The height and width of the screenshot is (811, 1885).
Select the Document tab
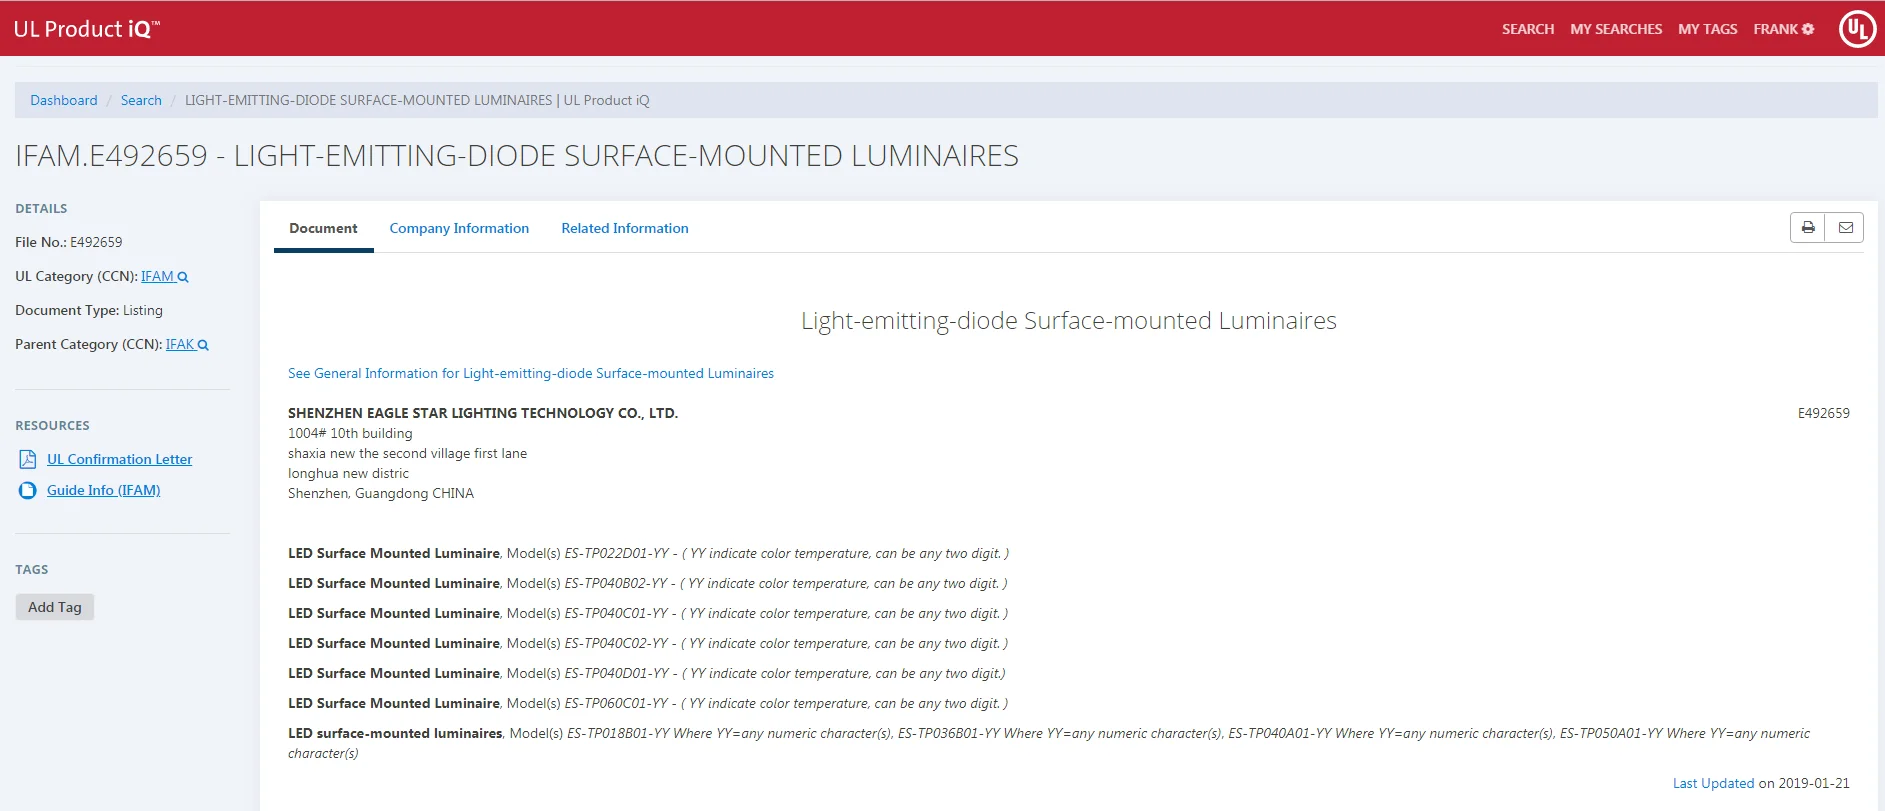click(x=323, y=228)
